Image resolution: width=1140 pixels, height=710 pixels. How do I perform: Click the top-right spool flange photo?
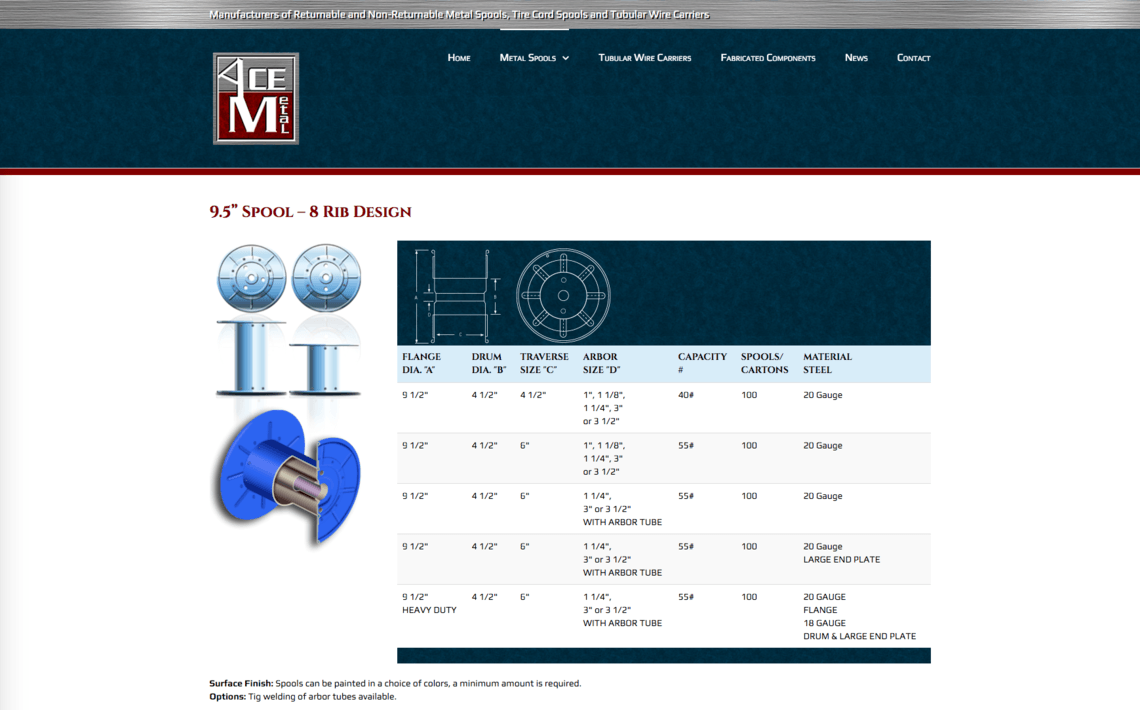[x=327, y=279]
